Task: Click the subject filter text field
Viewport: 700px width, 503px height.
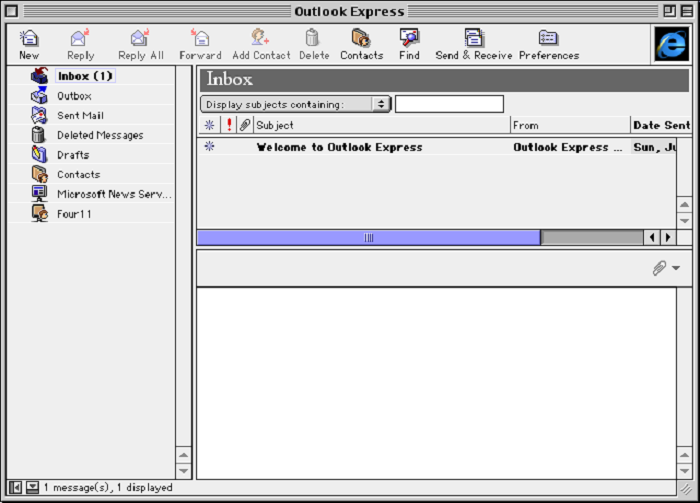Action: pyautogui.click(x=449, y=104)
